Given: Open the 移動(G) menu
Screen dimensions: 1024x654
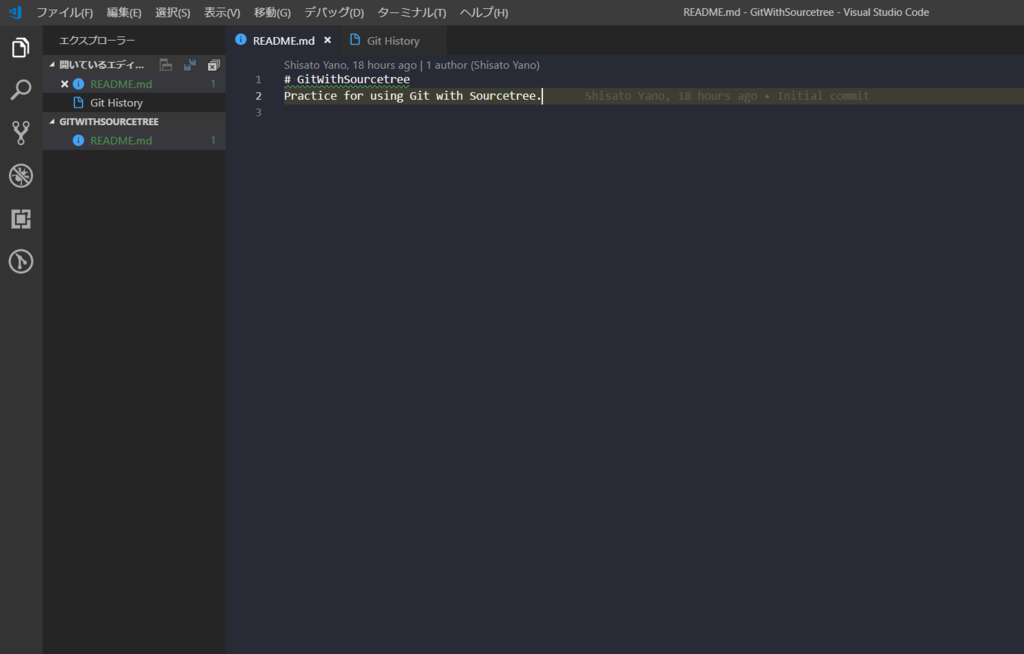Looking at the screenshot, I should 272,12.
